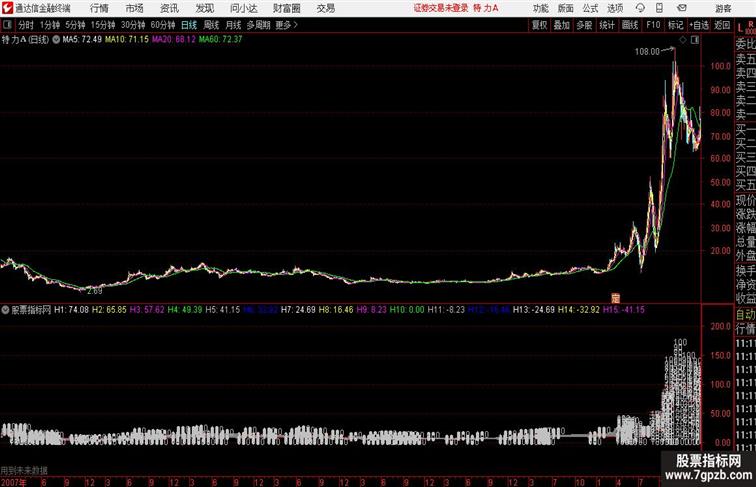Open the 资讯 menu

169,8
